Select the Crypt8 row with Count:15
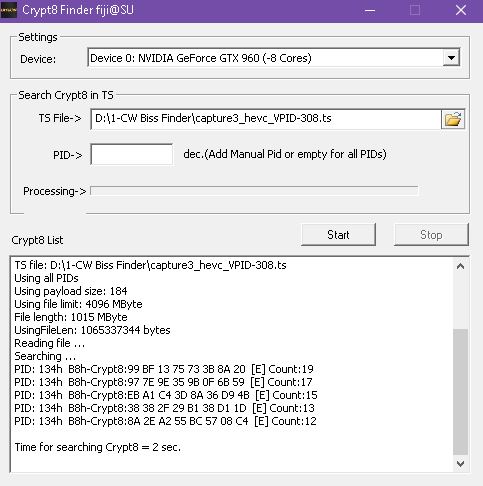The height and width of the screenshot is (486, 483). tap(166, 395)
